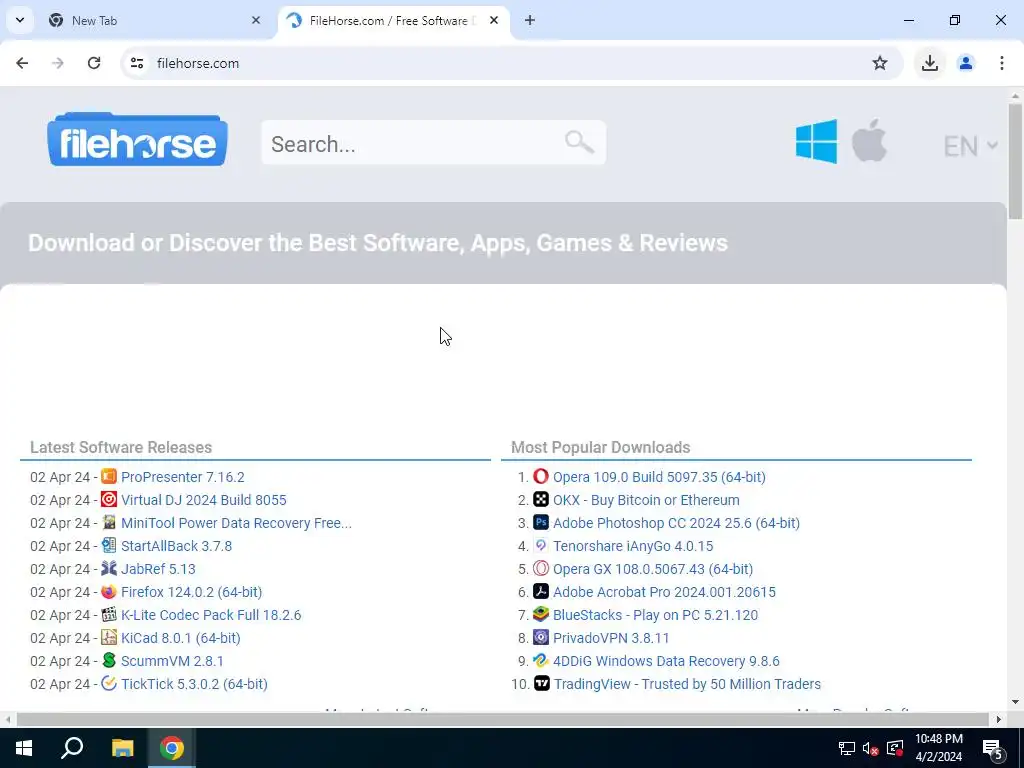The image size is (1024, 768).
Task: Select the Apple Mac platform icon
Action: (869, 140)
